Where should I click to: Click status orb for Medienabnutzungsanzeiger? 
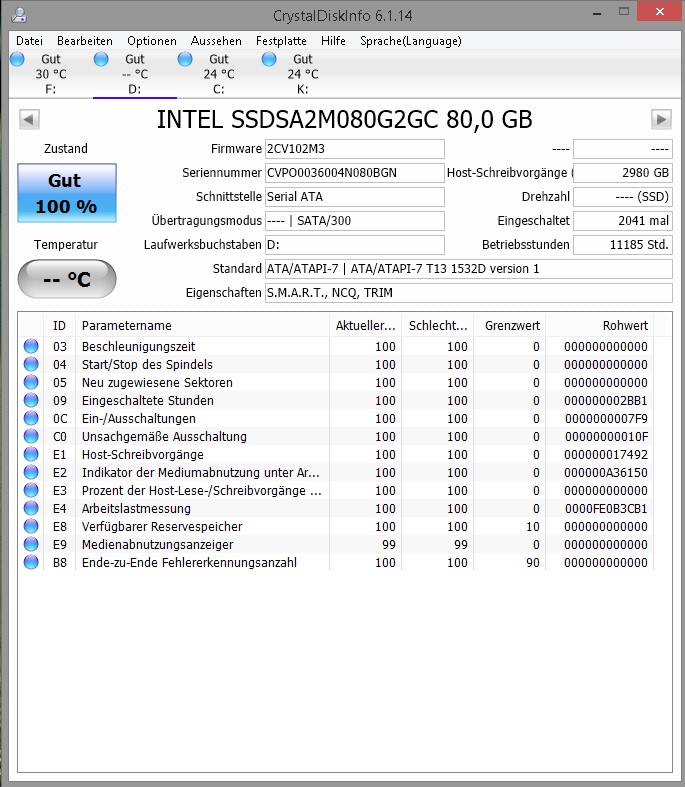point(31,545)
